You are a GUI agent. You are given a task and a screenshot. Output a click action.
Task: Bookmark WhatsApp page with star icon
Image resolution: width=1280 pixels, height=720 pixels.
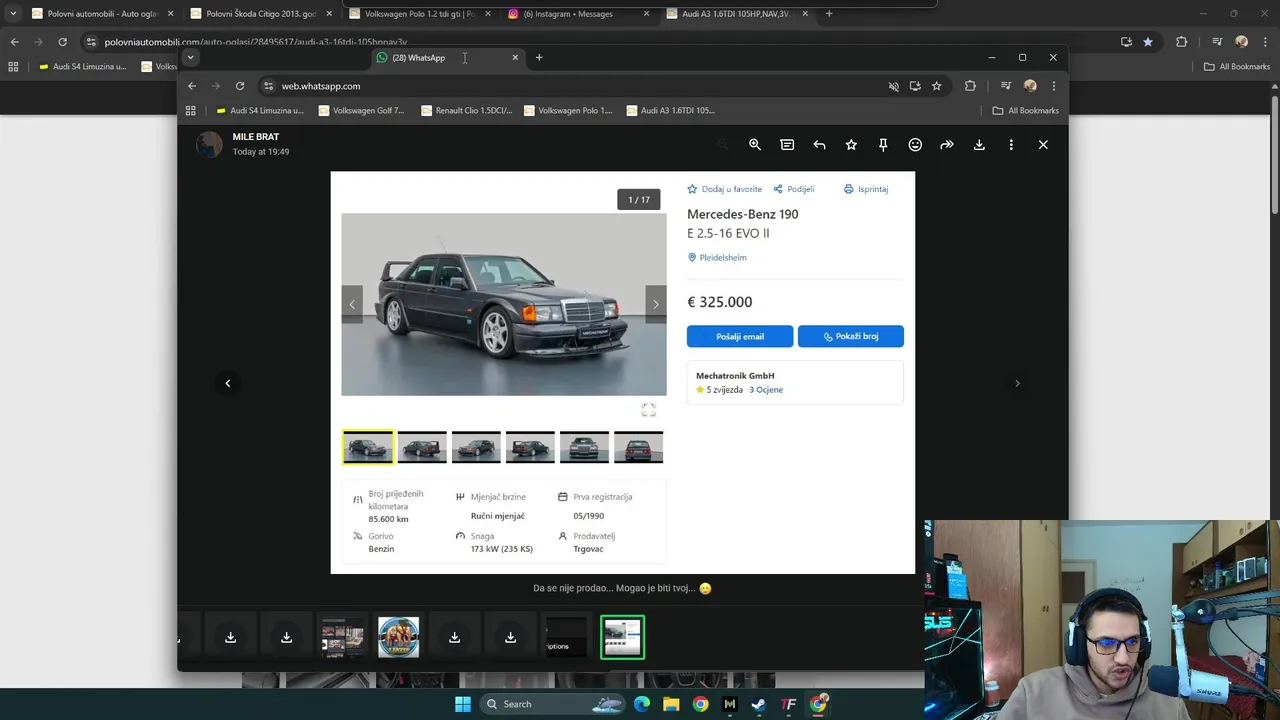click(x=937, y=86)
